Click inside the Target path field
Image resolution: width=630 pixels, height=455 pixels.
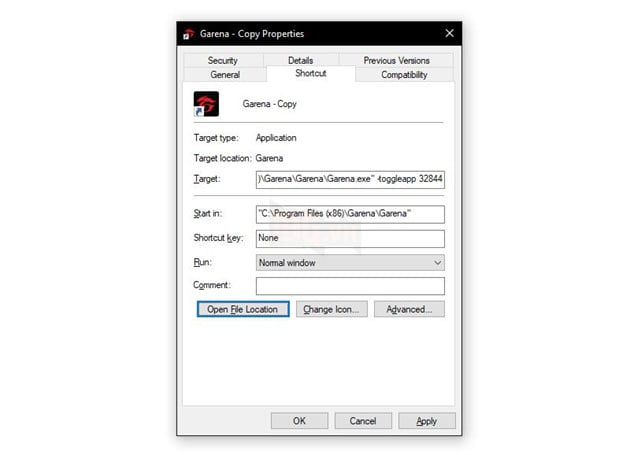[349, 180]
